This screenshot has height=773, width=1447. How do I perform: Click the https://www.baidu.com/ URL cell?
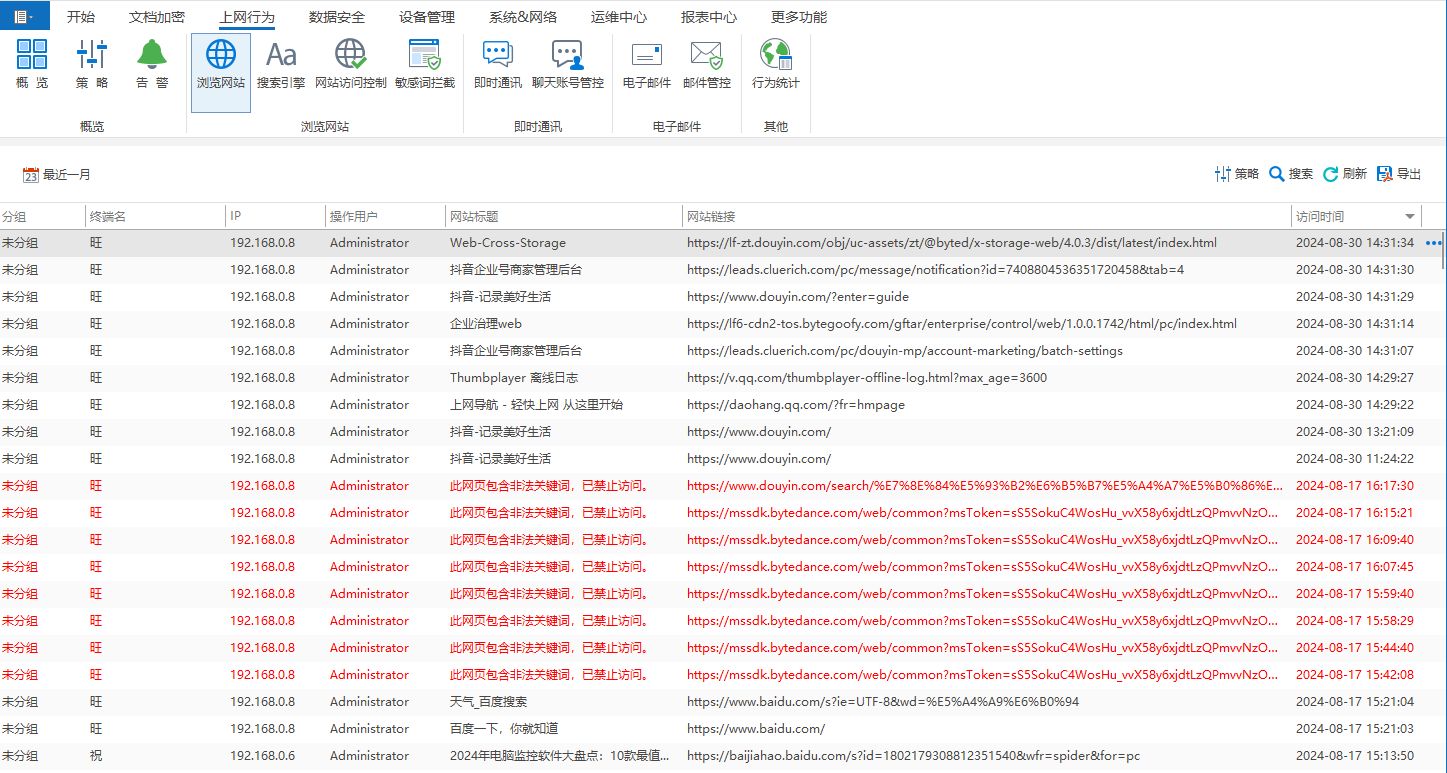(x=756, y=729)
